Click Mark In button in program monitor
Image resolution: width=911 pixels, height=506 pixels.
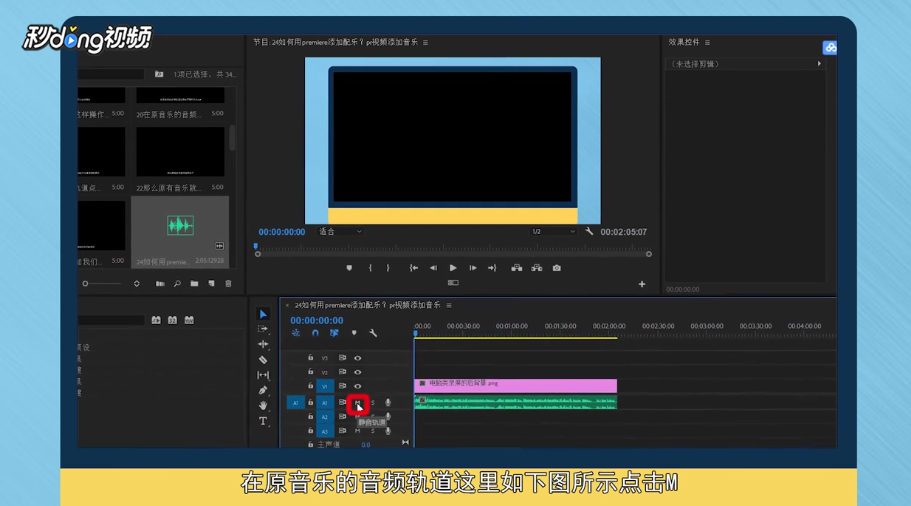point(370,268)
